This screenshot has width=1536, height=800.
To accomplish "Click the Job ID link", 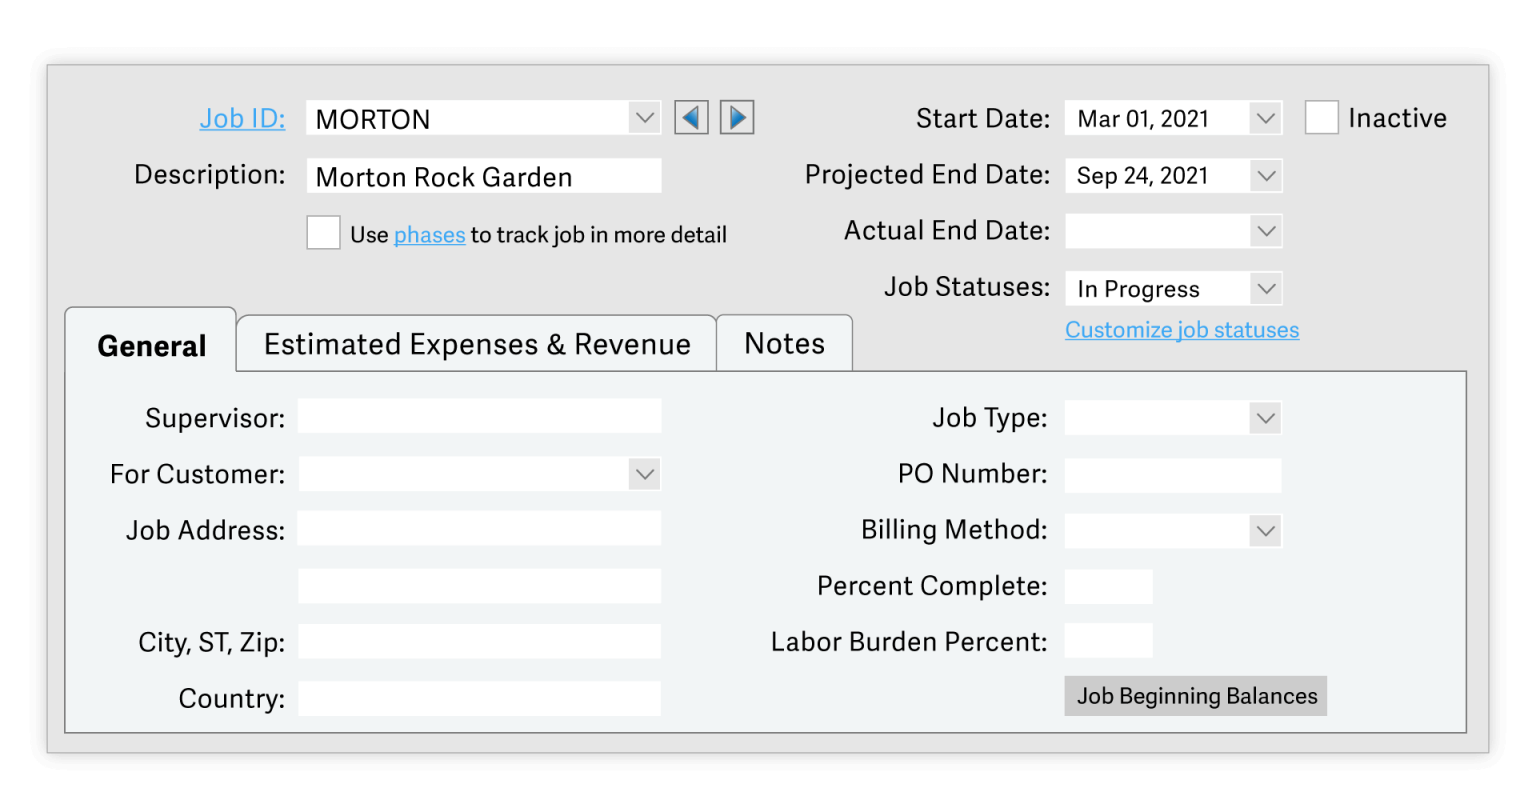I will tap(242, 118).
